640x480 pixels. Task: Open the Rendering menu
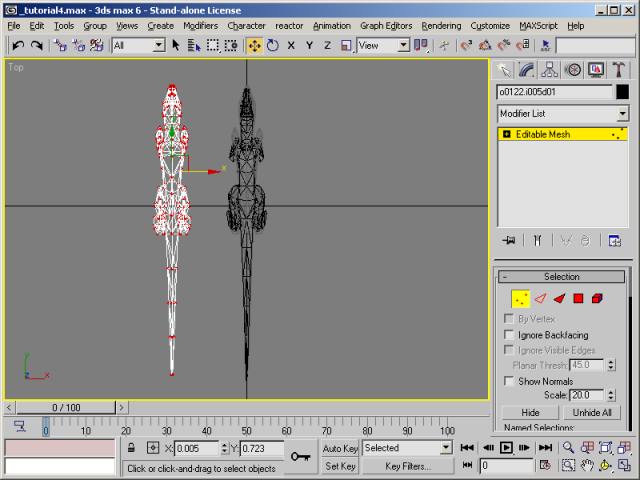[441, 25]
